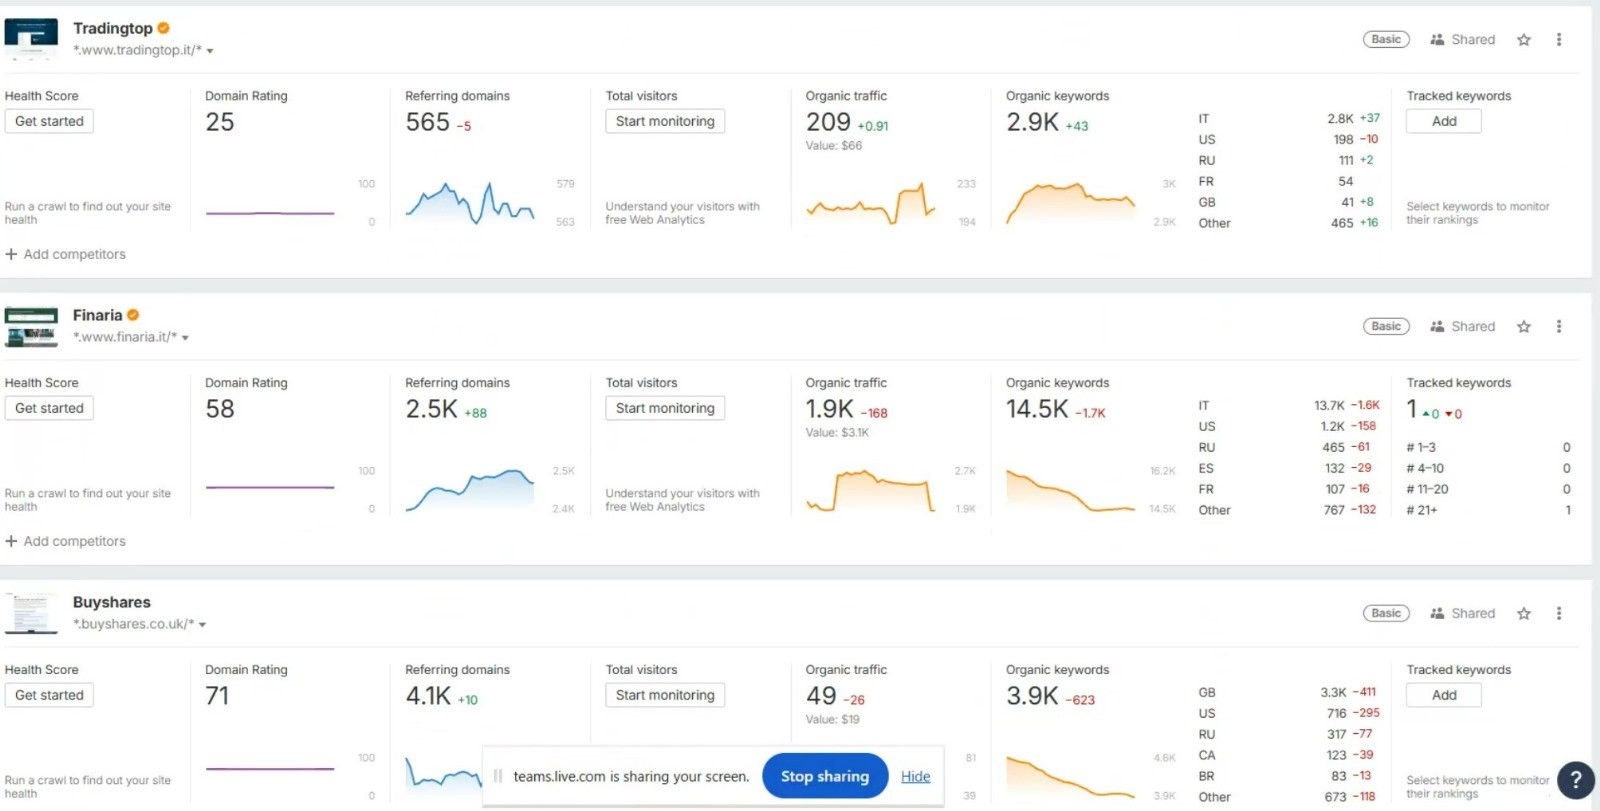Star the Finaria project as favorite
Screen dimensions: 1600x811
1524,327
